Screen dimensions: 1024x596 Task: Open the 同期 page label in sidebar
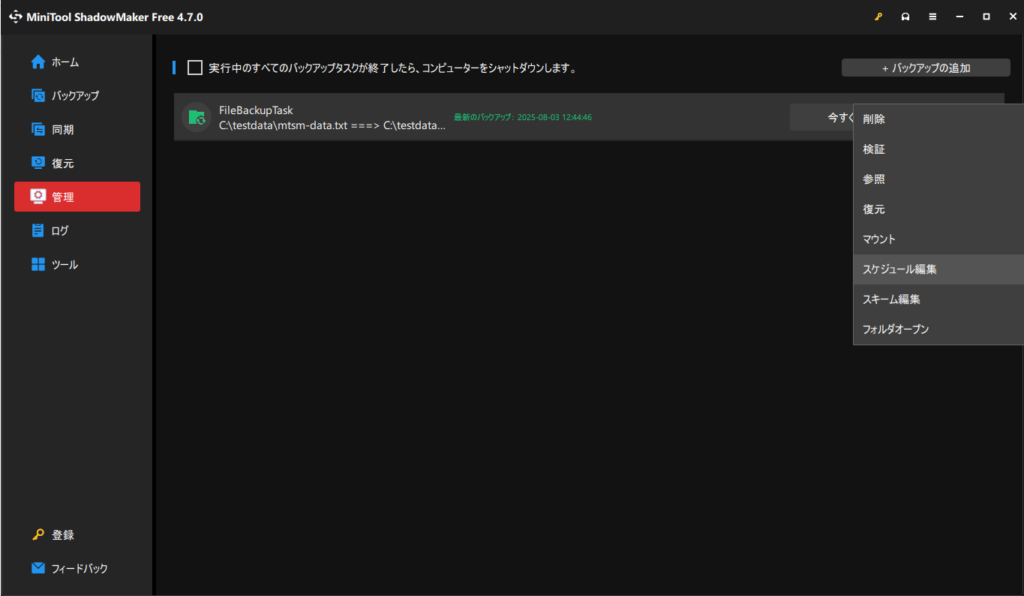(x=63, y=129)
